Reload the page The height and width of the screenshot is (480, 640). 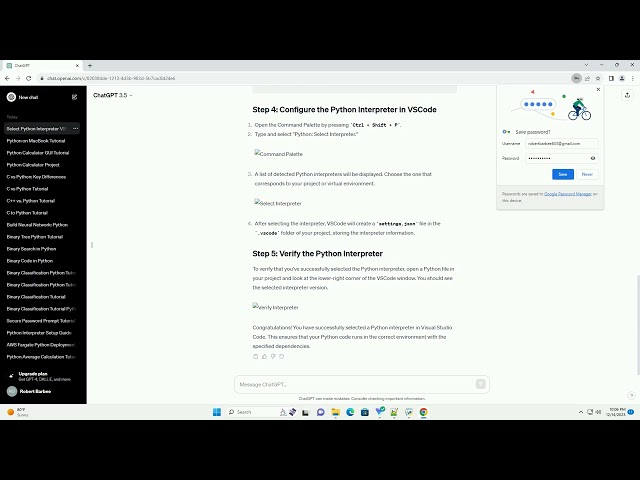pyautogui.click(x=29, y=78)
